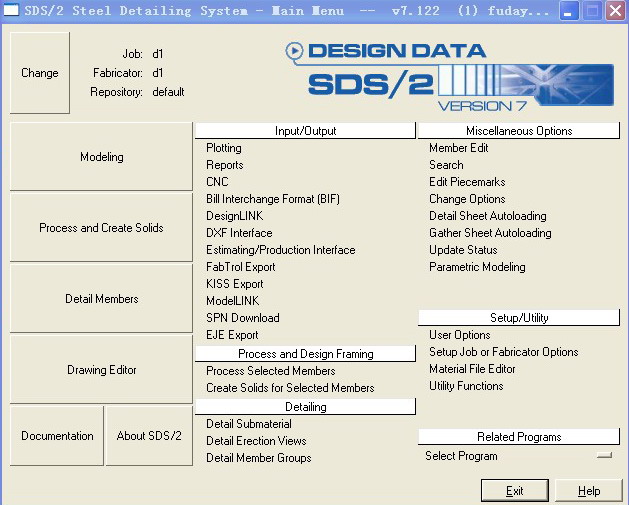The height and width of the screenshot is (505, 629).
Task: Select Setup Job or Fabricator Options
Action: 503,352
